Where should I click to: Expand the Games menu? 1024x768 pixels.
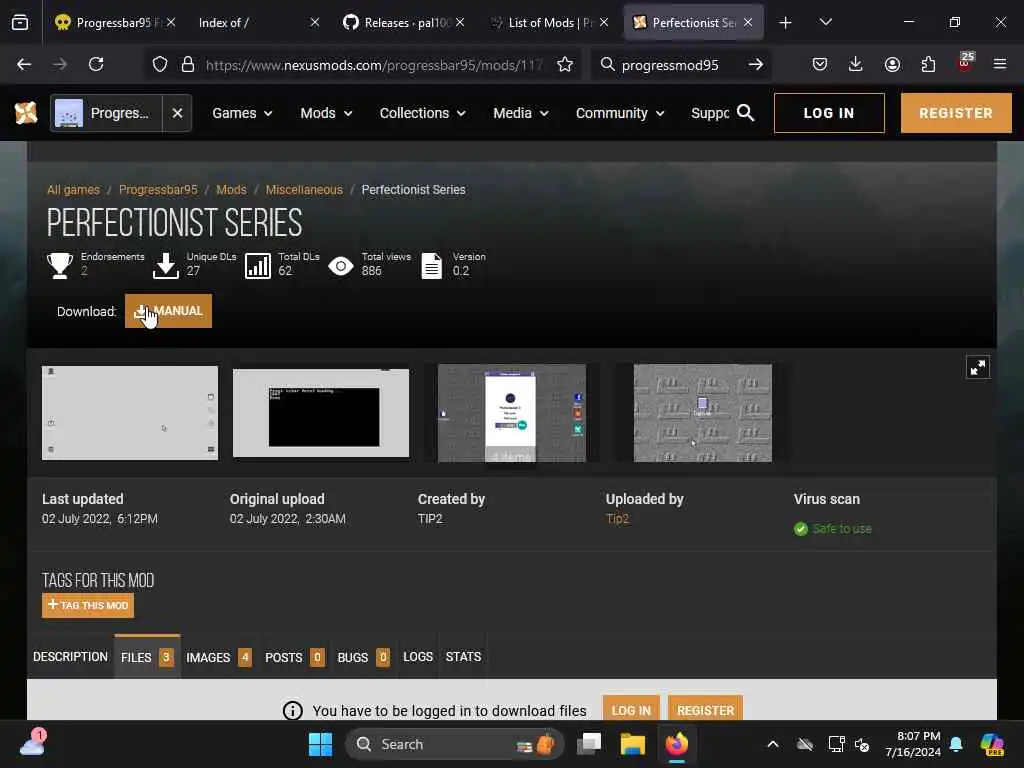click(x=242, y=113)
